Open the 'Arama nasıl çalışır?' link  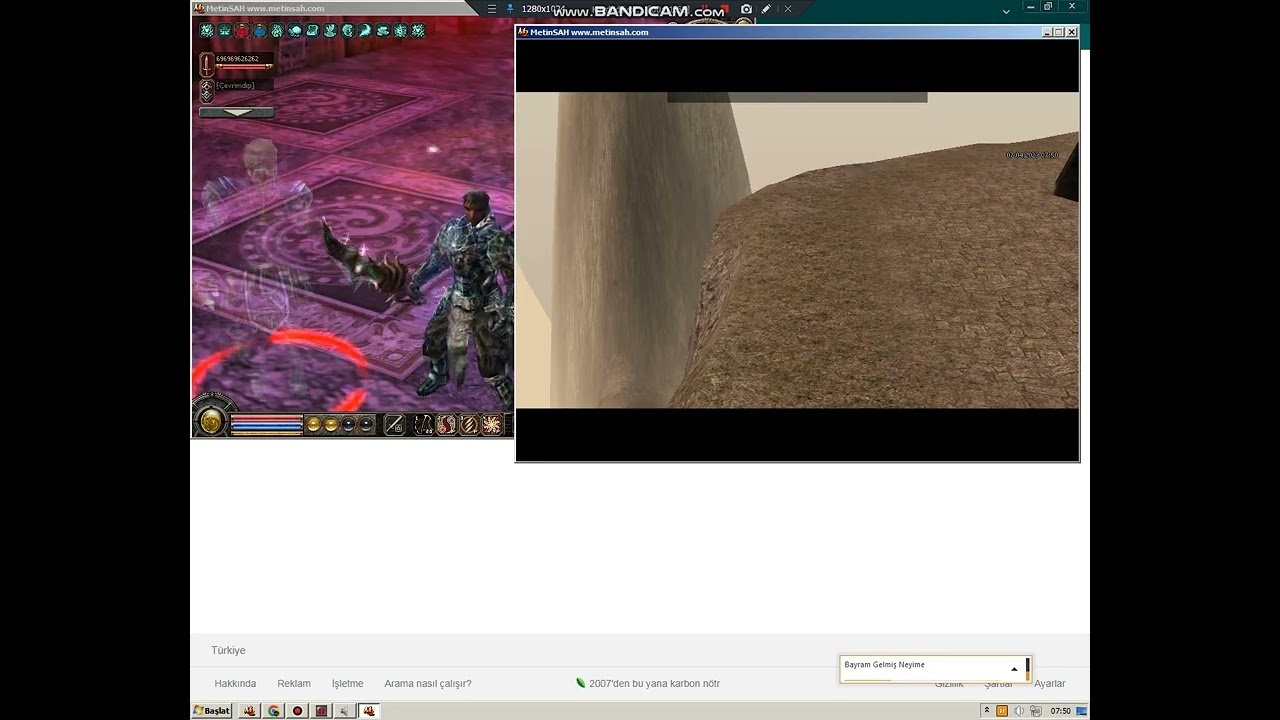click(428, 684)
